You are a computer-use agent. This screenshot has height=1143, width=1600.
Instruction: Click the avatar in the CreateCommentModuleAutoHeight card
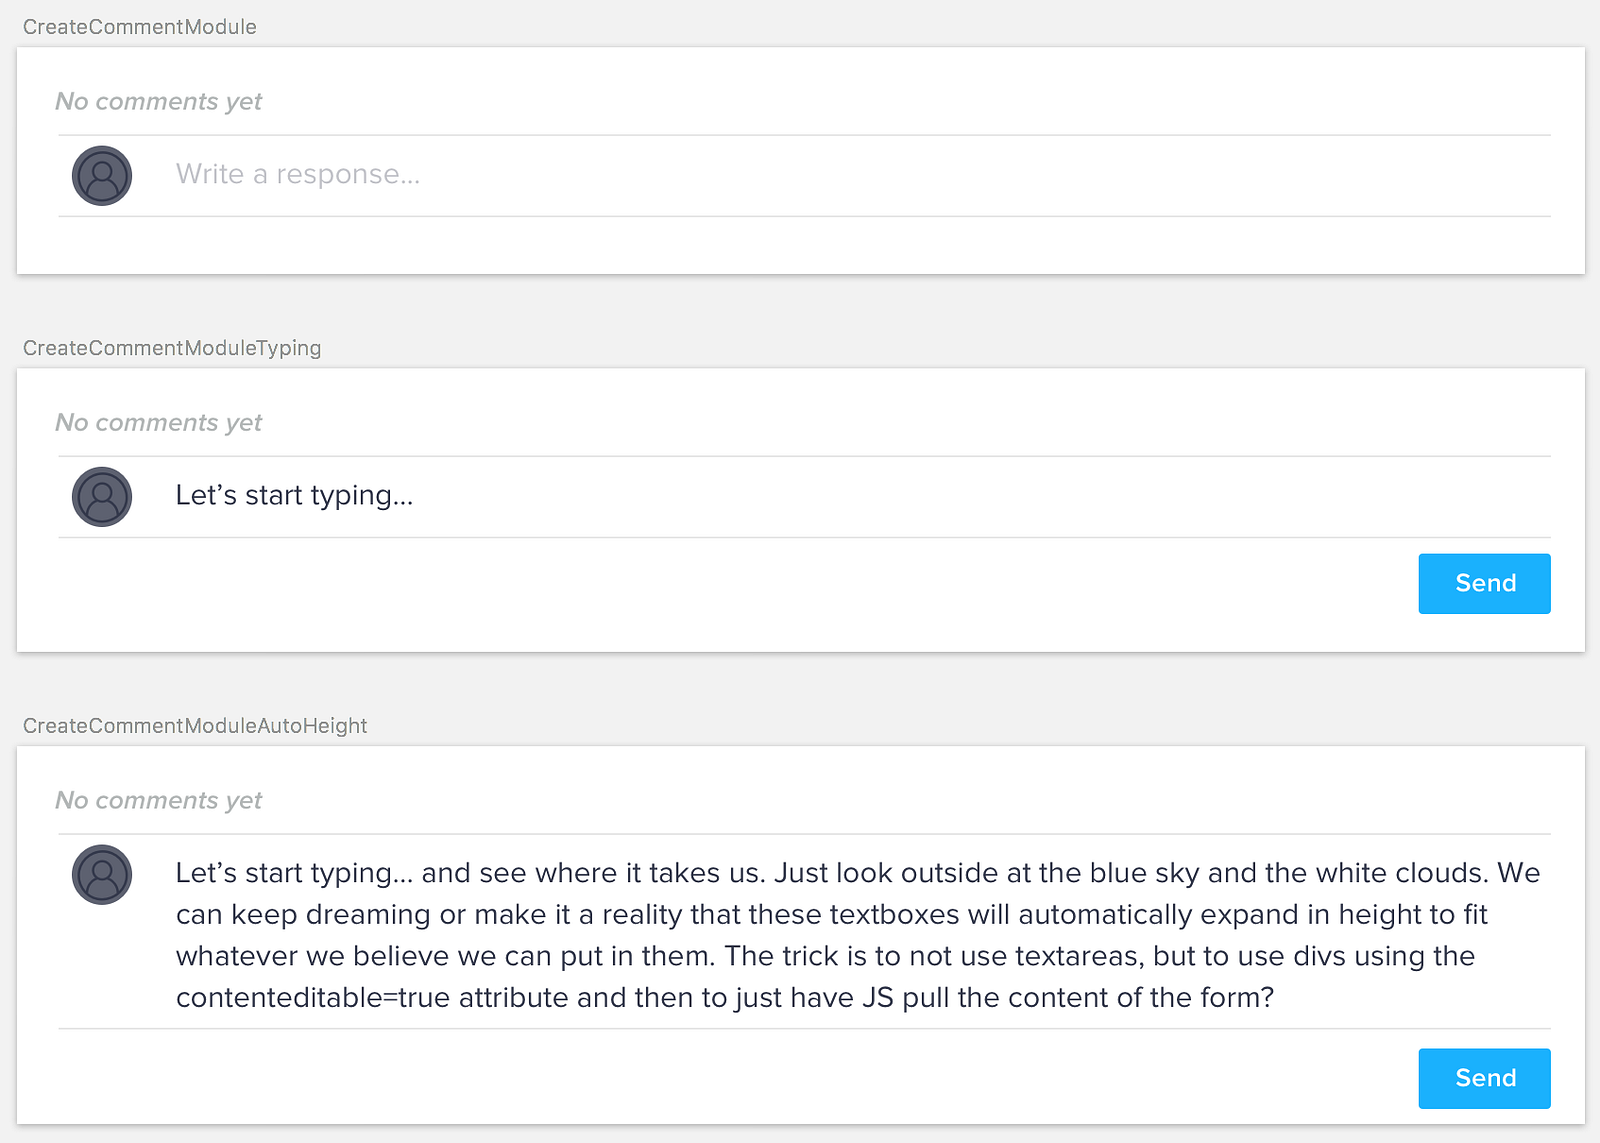(102, 875)
